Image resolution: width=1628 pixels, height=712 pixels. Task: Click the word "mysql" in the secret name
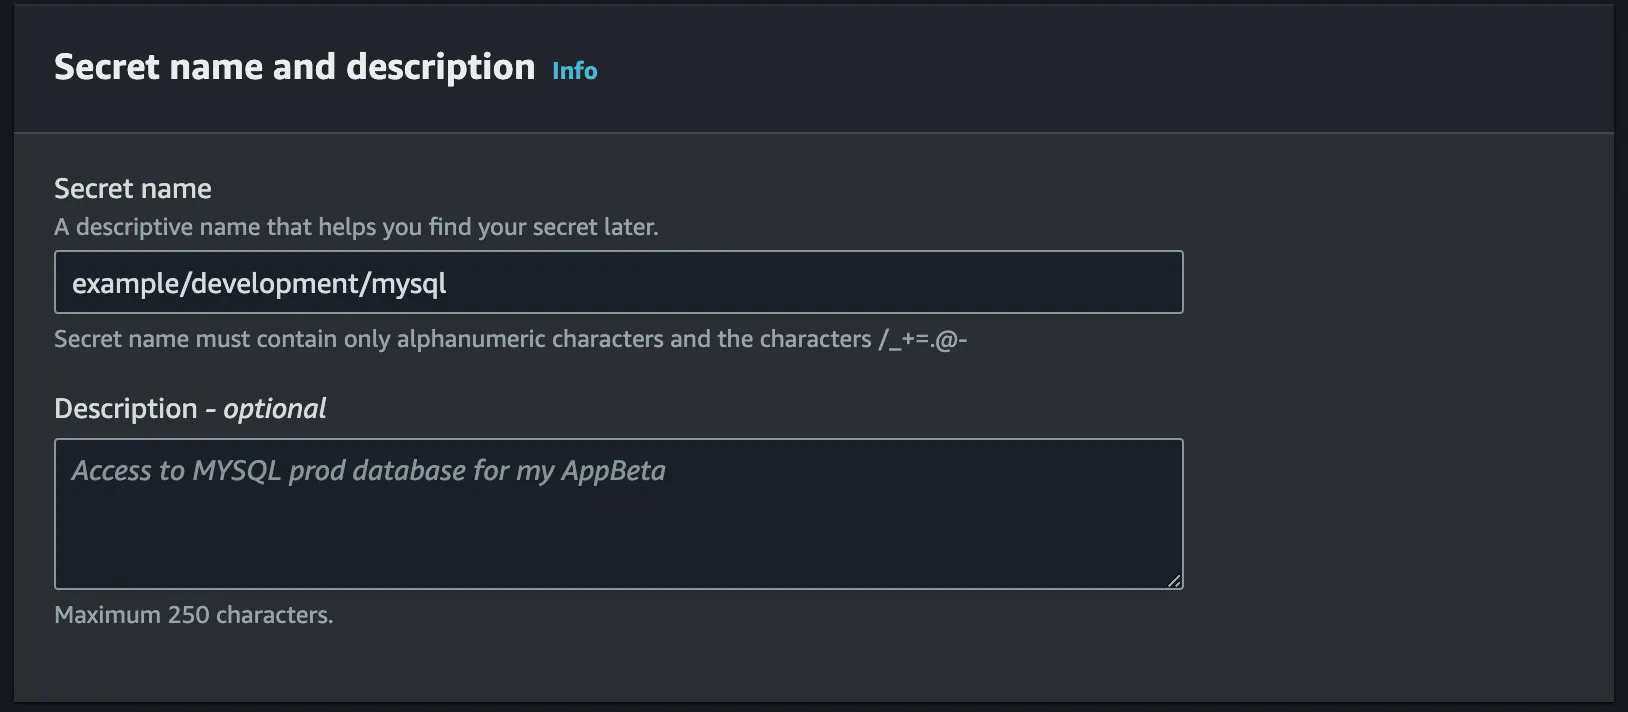coord(409,284)
